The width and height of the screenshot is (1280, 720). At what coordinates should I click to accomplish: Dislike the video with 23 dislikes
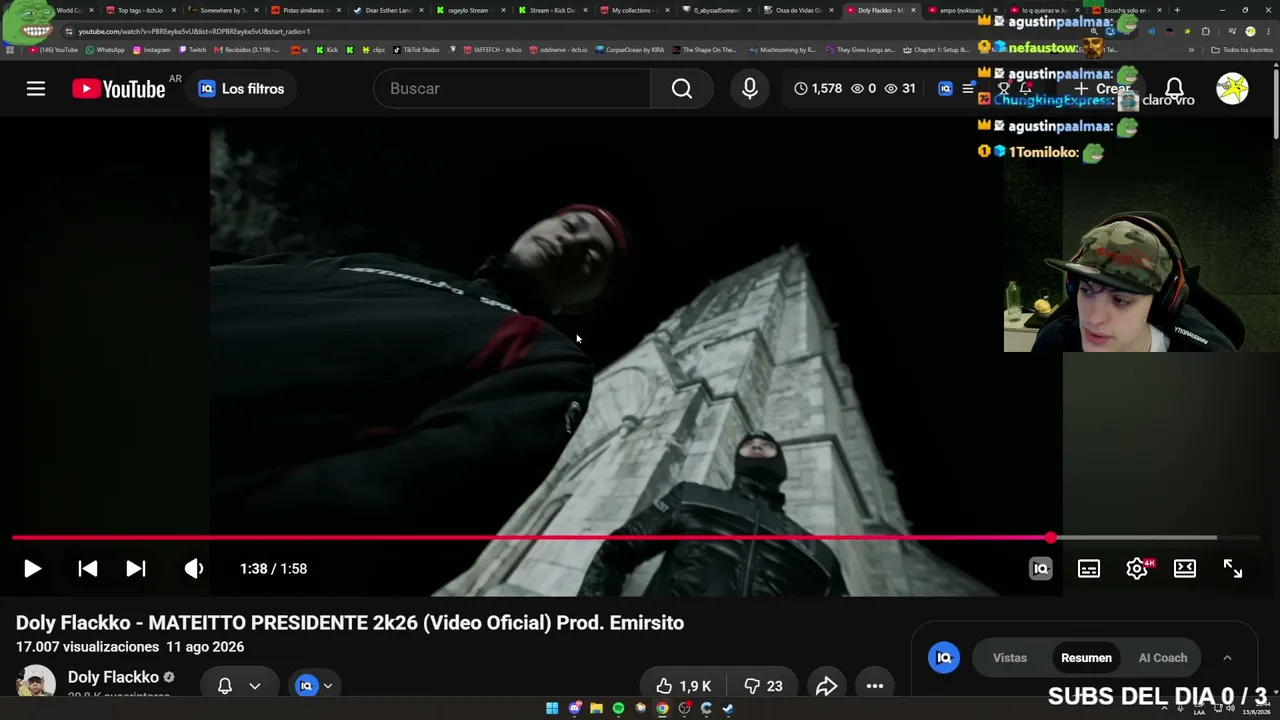pyautogui.click(x=762, y=686)
